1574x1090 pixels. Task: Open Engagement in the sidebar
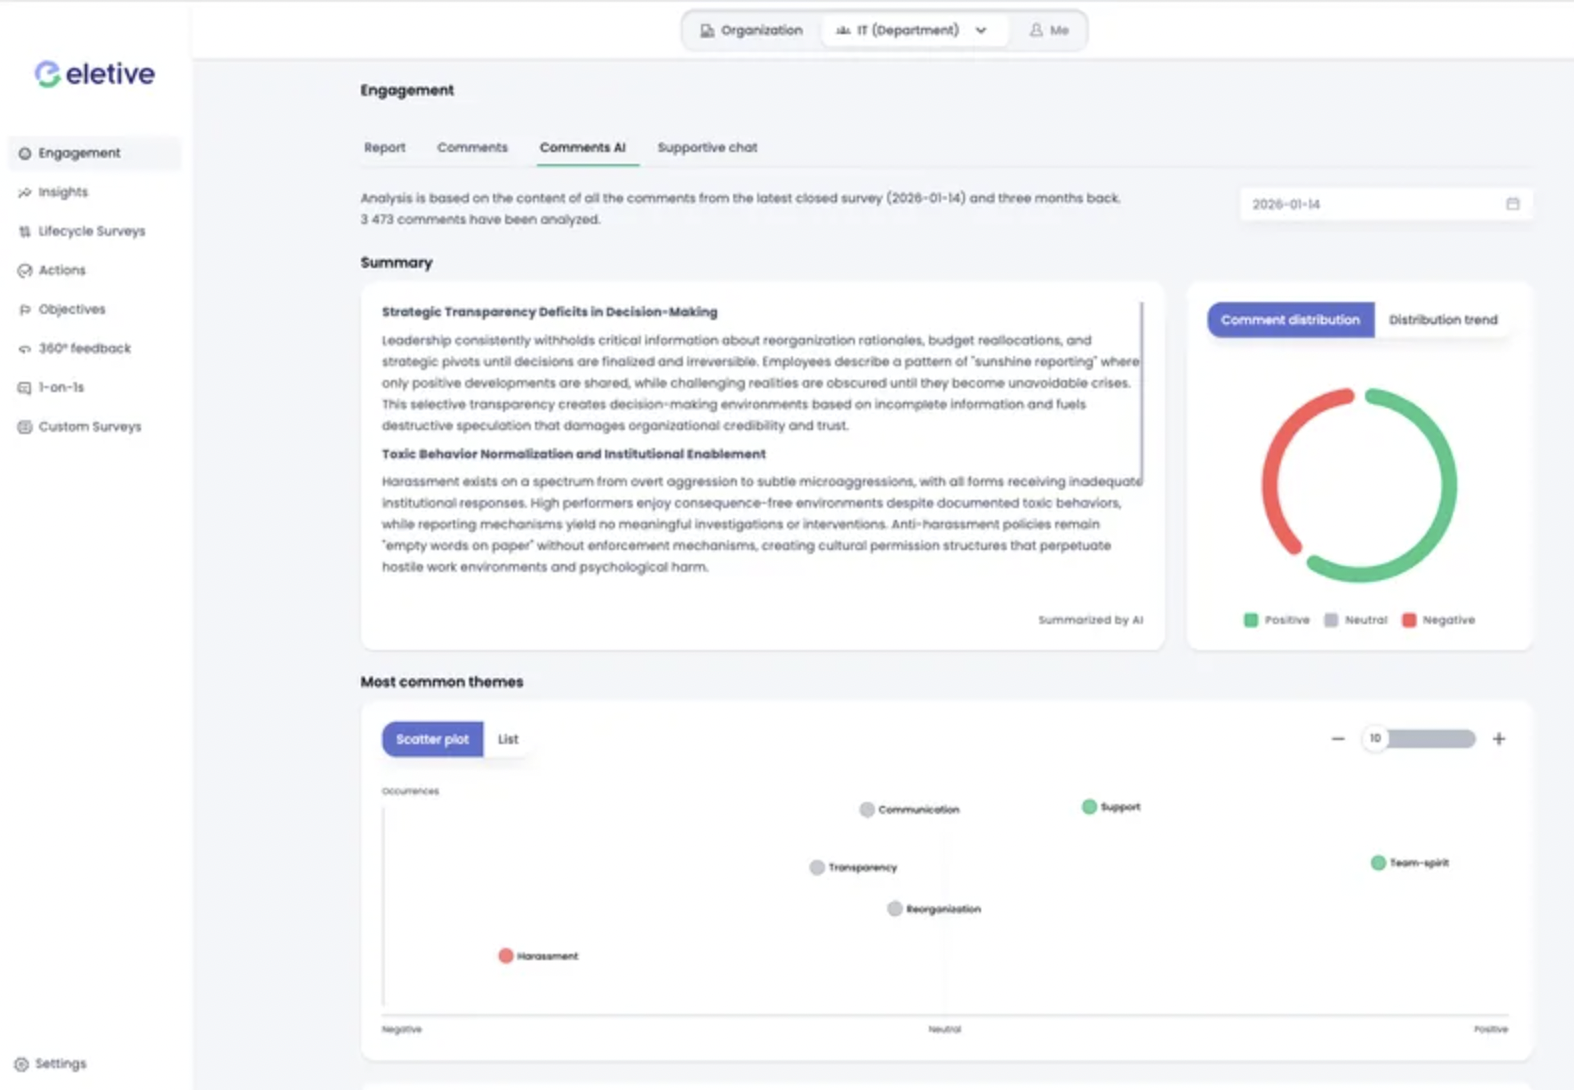click(94, 153)
